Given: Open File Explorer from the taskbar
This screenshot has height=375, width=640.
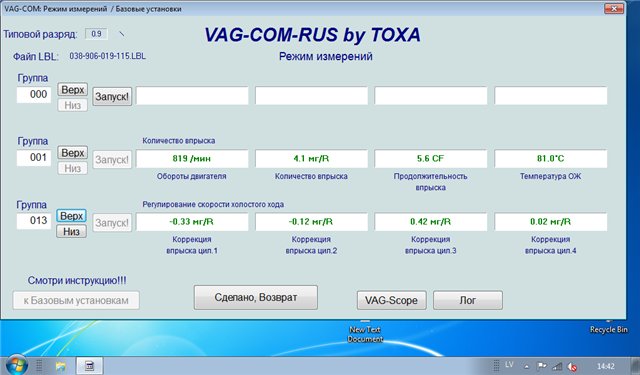Looking at the screenshot, I should click(61, 366).
